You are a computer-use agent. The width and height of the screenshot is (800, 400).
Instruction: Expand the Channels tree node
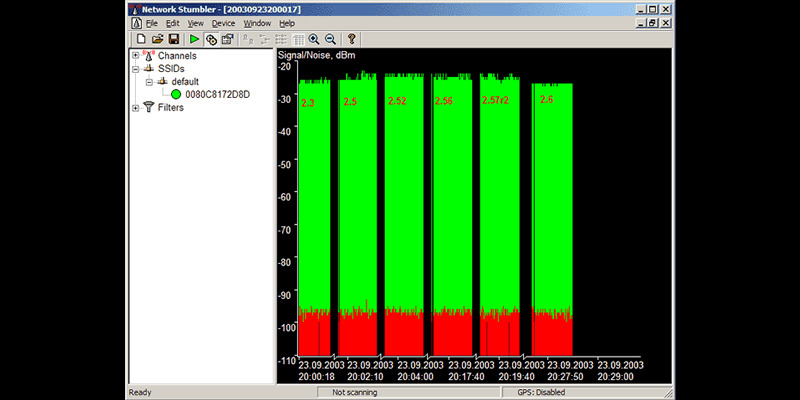click(x=136, y=56)
